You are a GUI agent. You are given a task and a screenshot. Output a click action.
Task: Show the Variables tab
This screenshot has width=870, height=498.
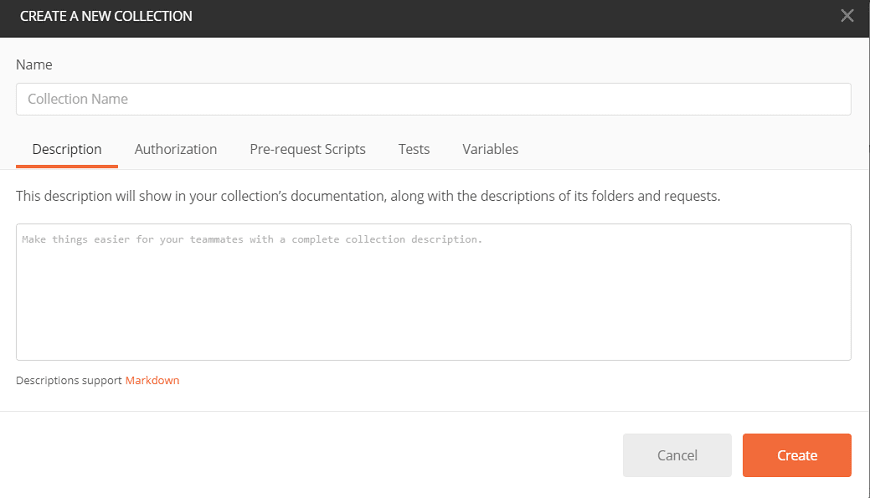tap(490, 149)
